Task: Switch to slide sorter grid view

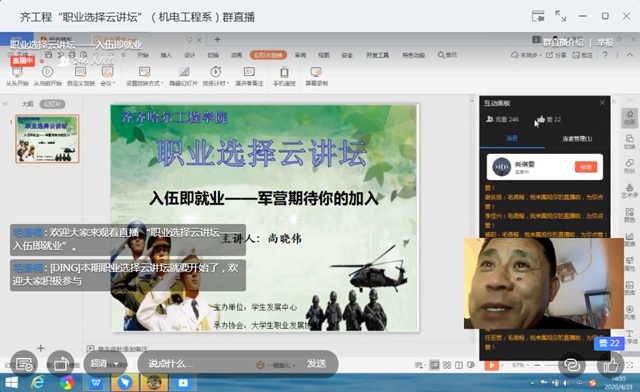Action: [447, 365]
